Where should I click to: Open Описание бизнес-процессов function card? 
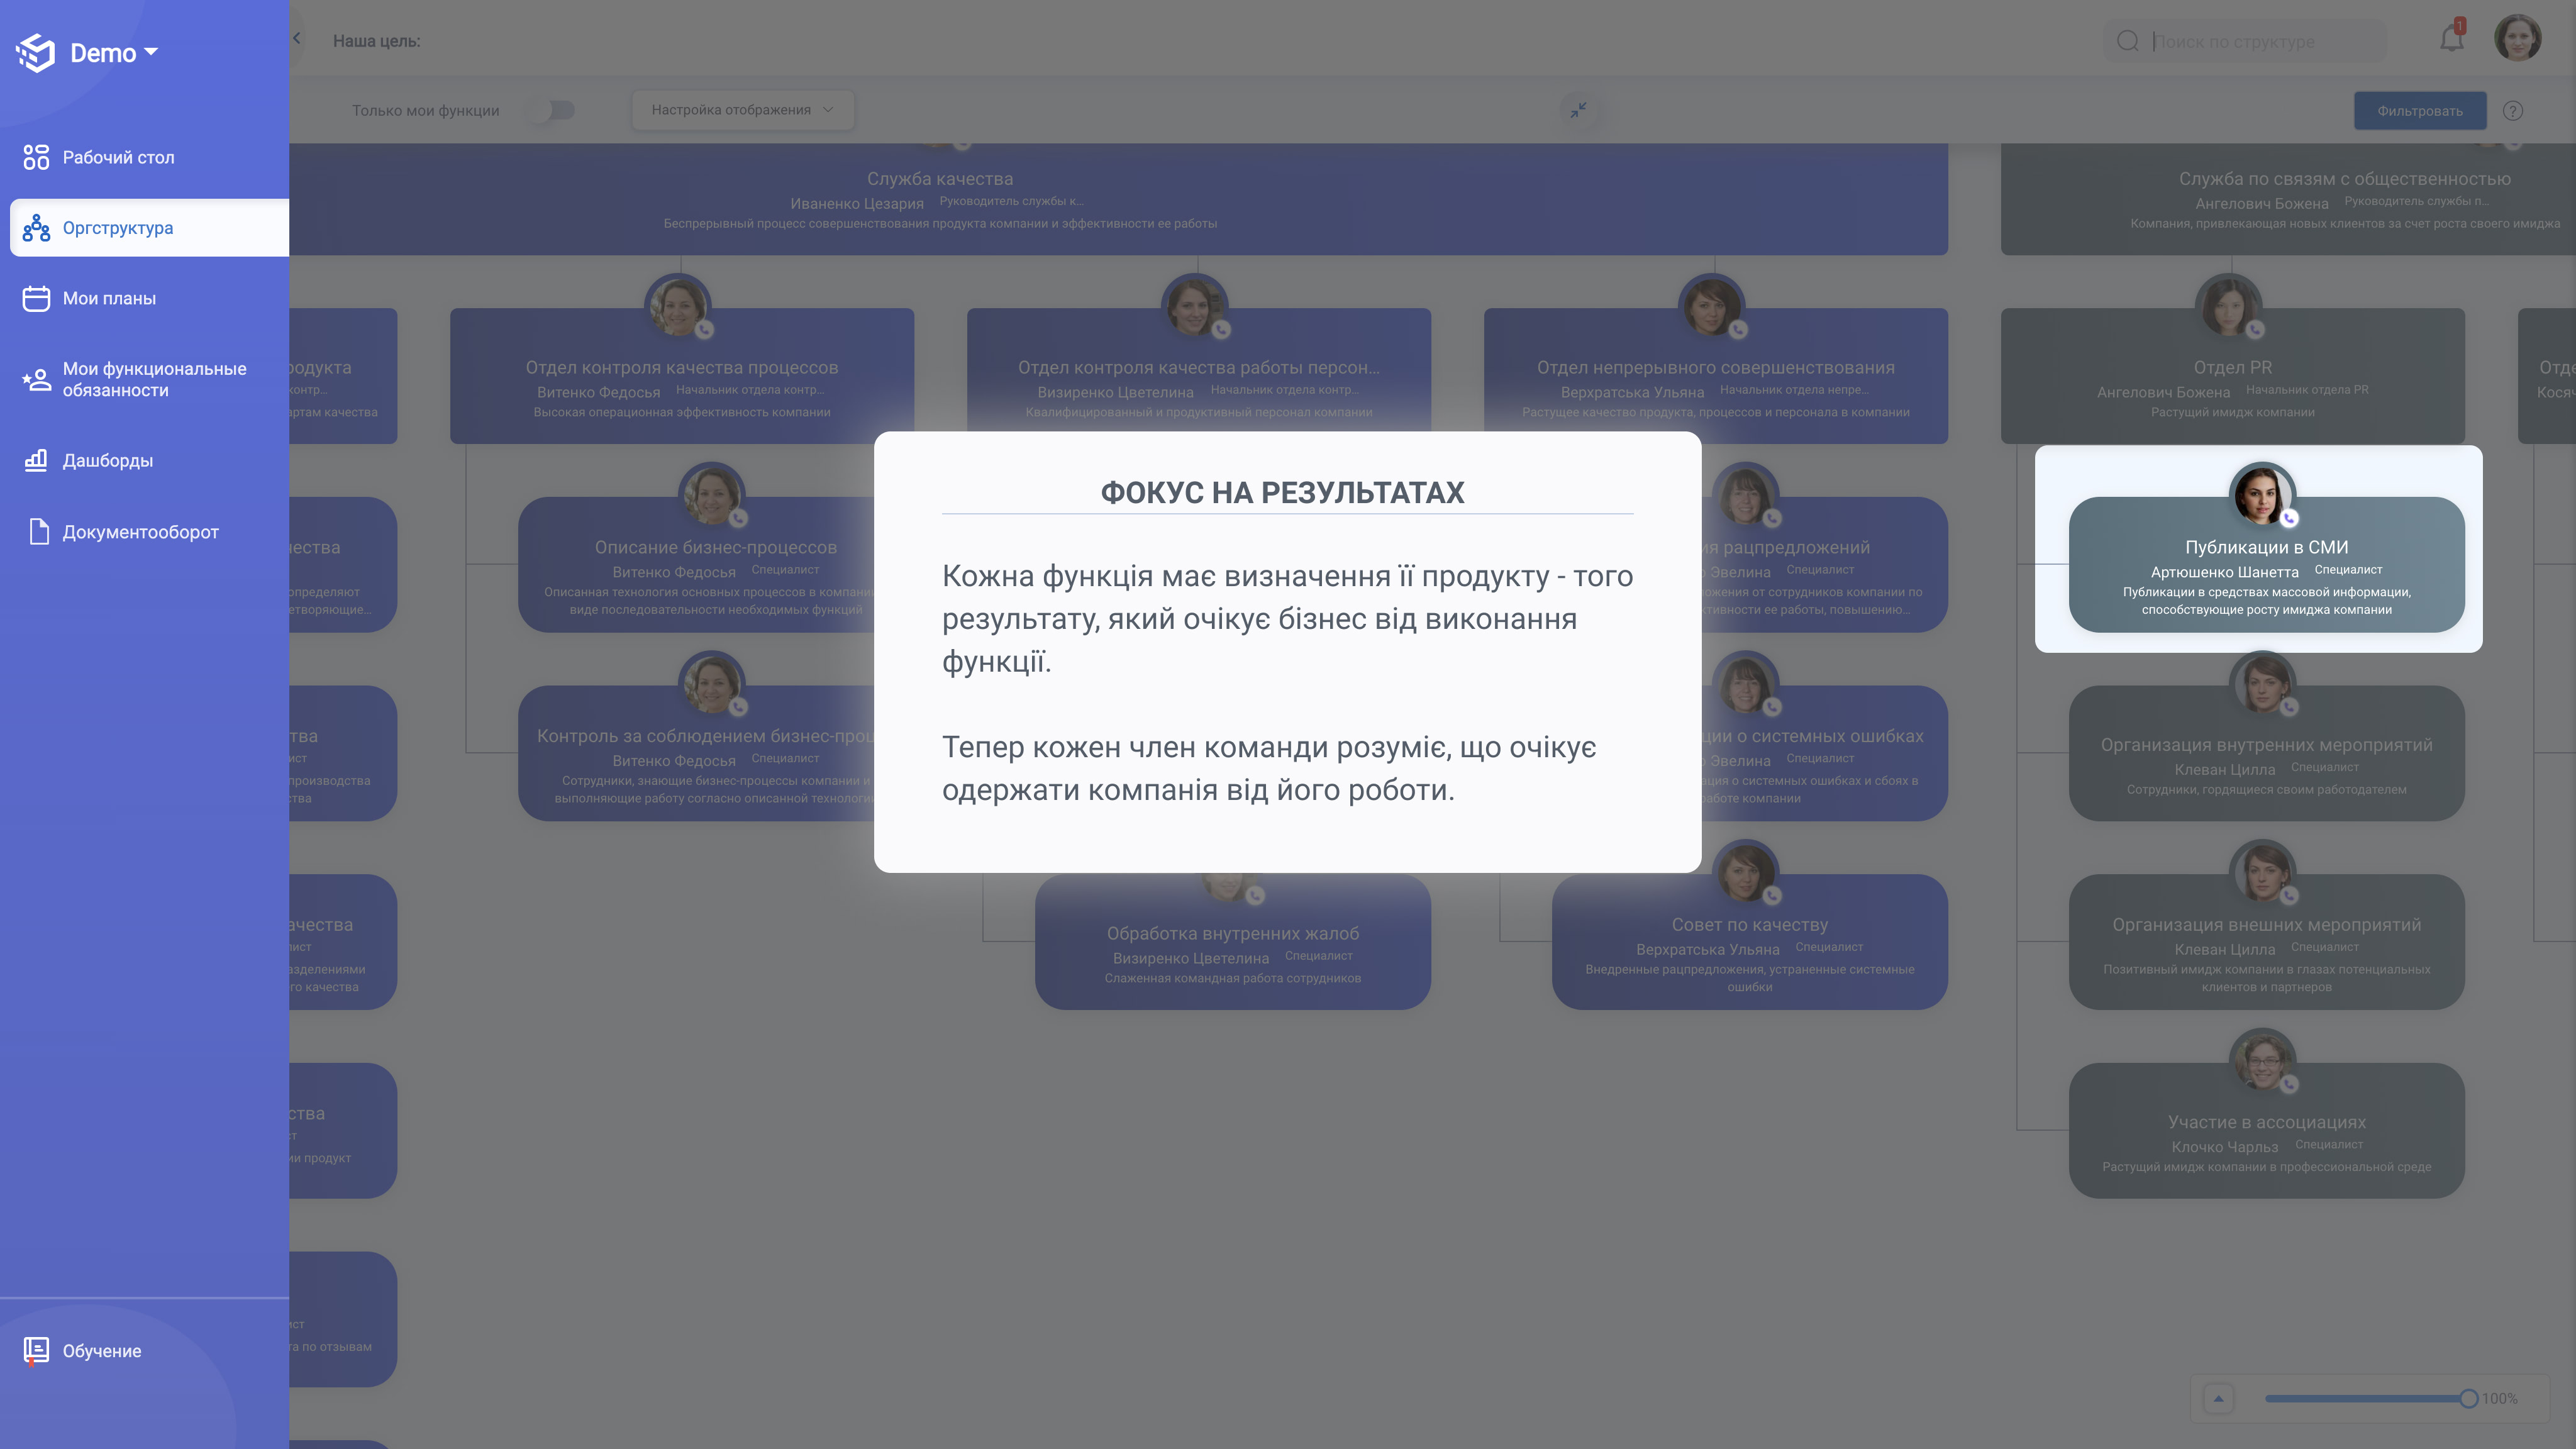tap(697, 565)
